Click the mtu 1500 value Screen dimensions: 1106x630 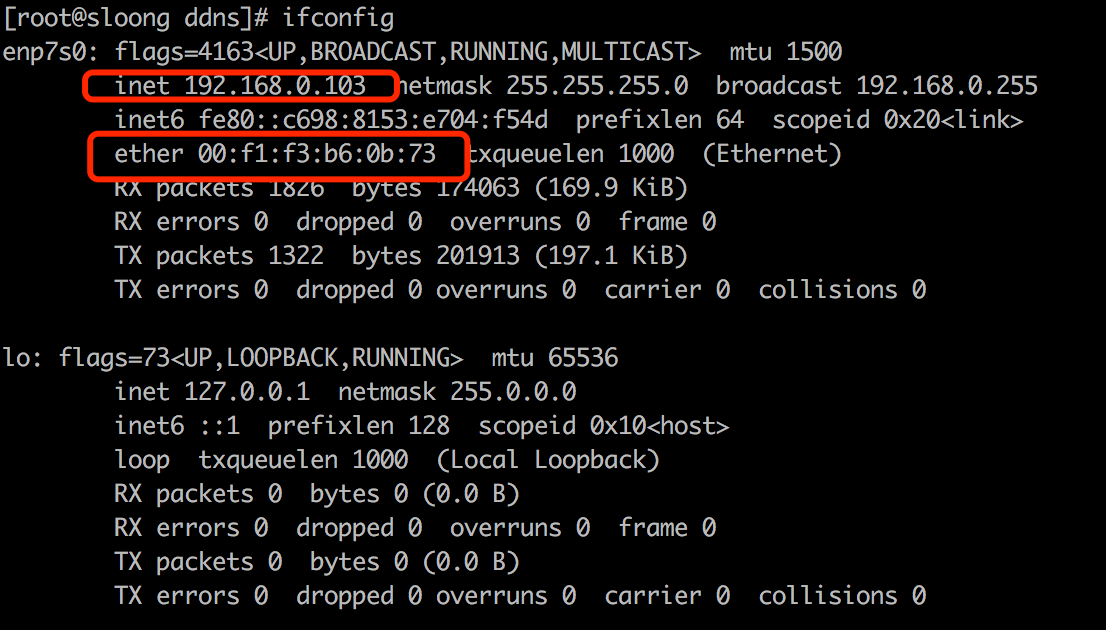787,51
